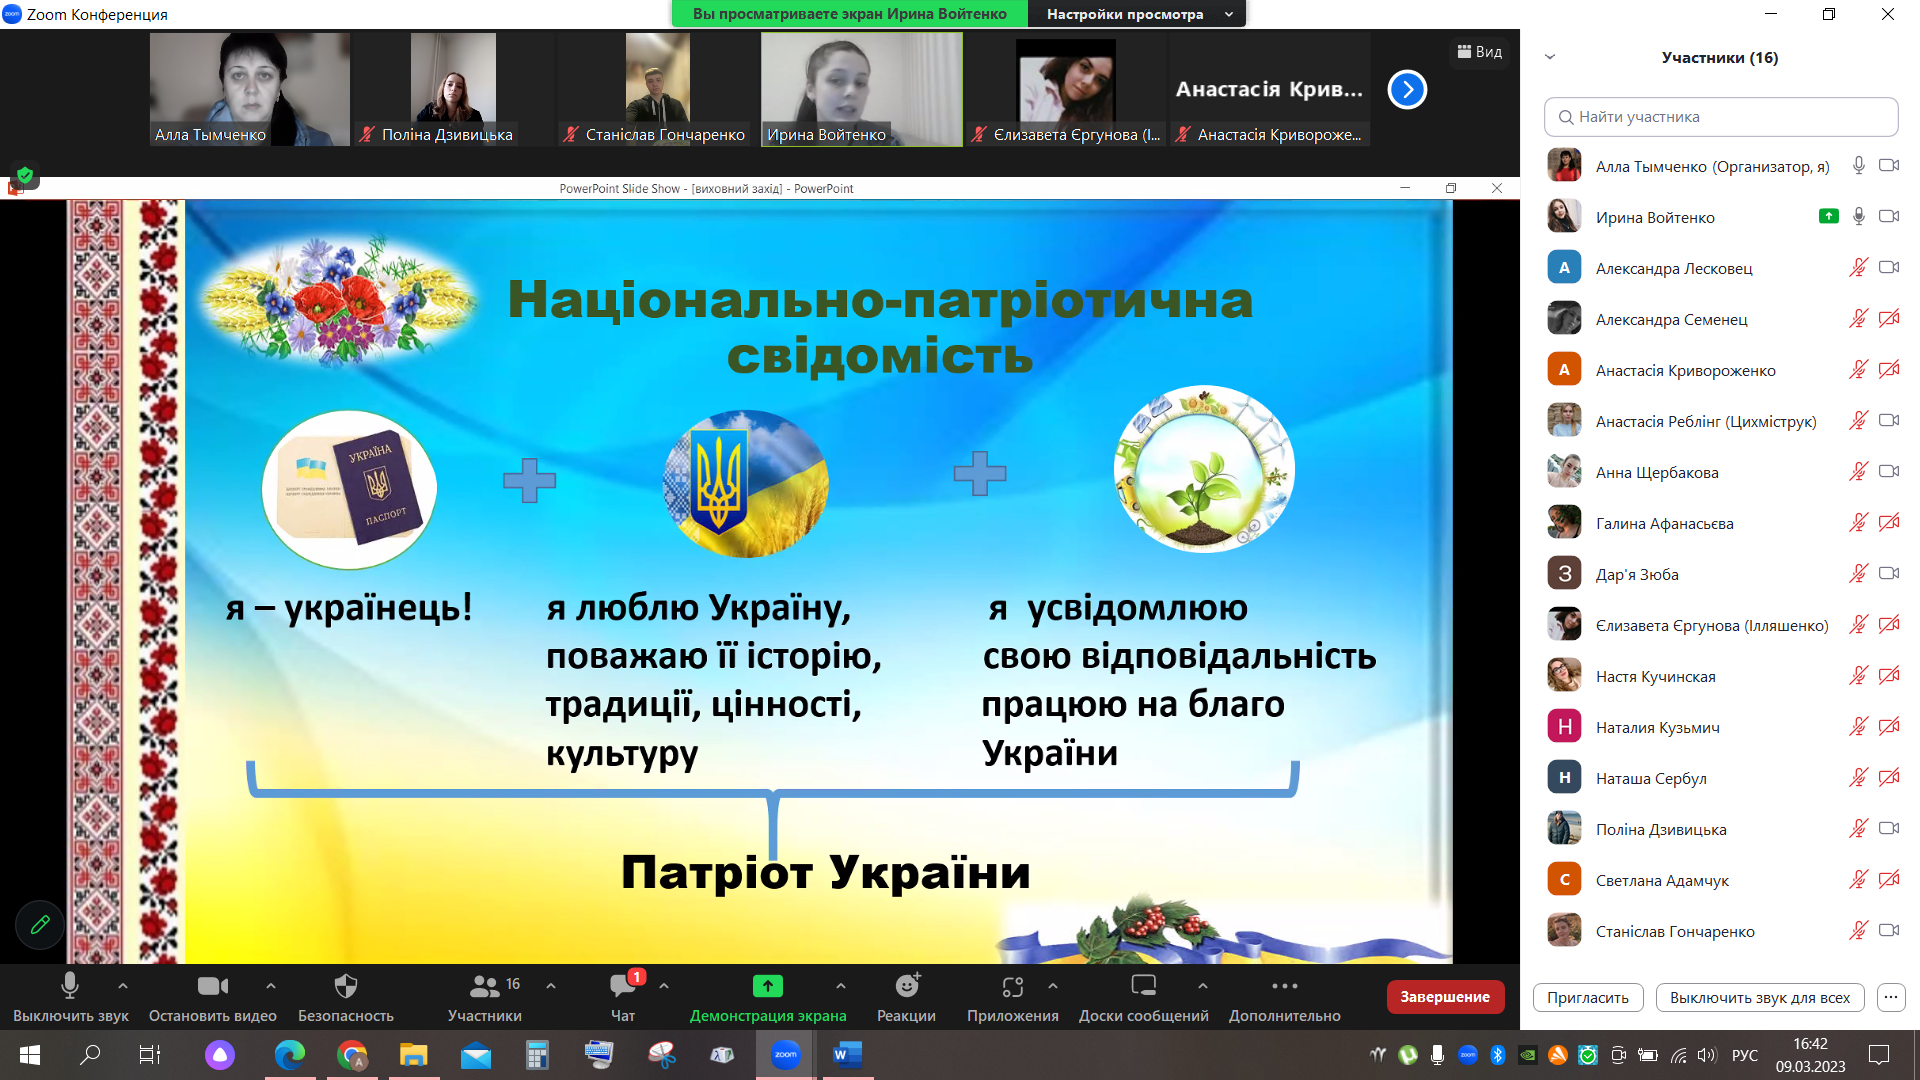Toggle Ирина Войтенко's microphone in participant list
1920x1080 pixels.
1858,217
